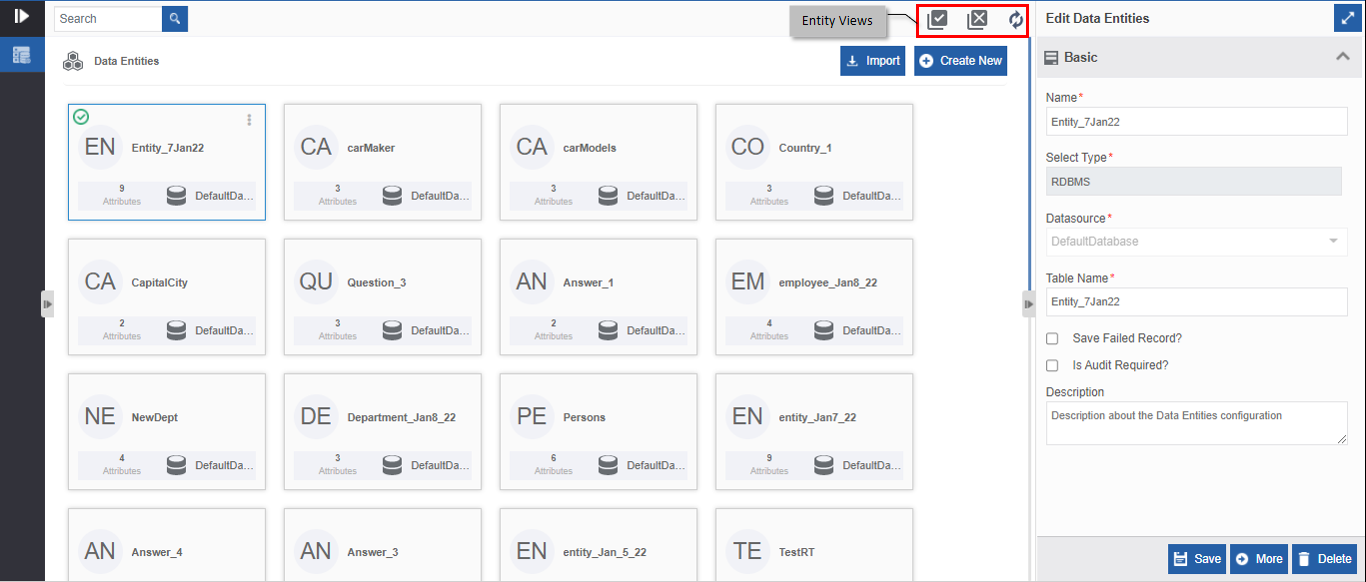Select the TestRT entity card
The image size is (1366, 582).
coord(814,545)
